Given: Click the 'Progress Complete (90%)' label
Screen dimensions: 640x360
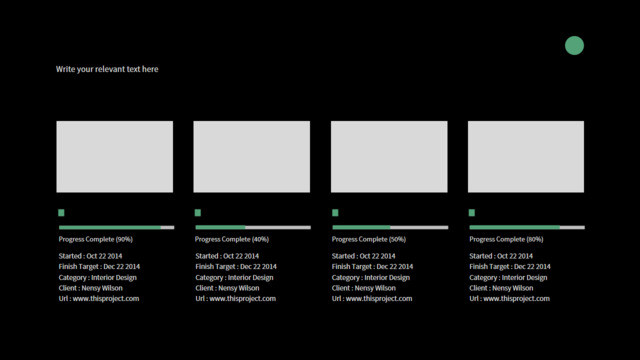Looking at the screenshot, I should point(96,239).
